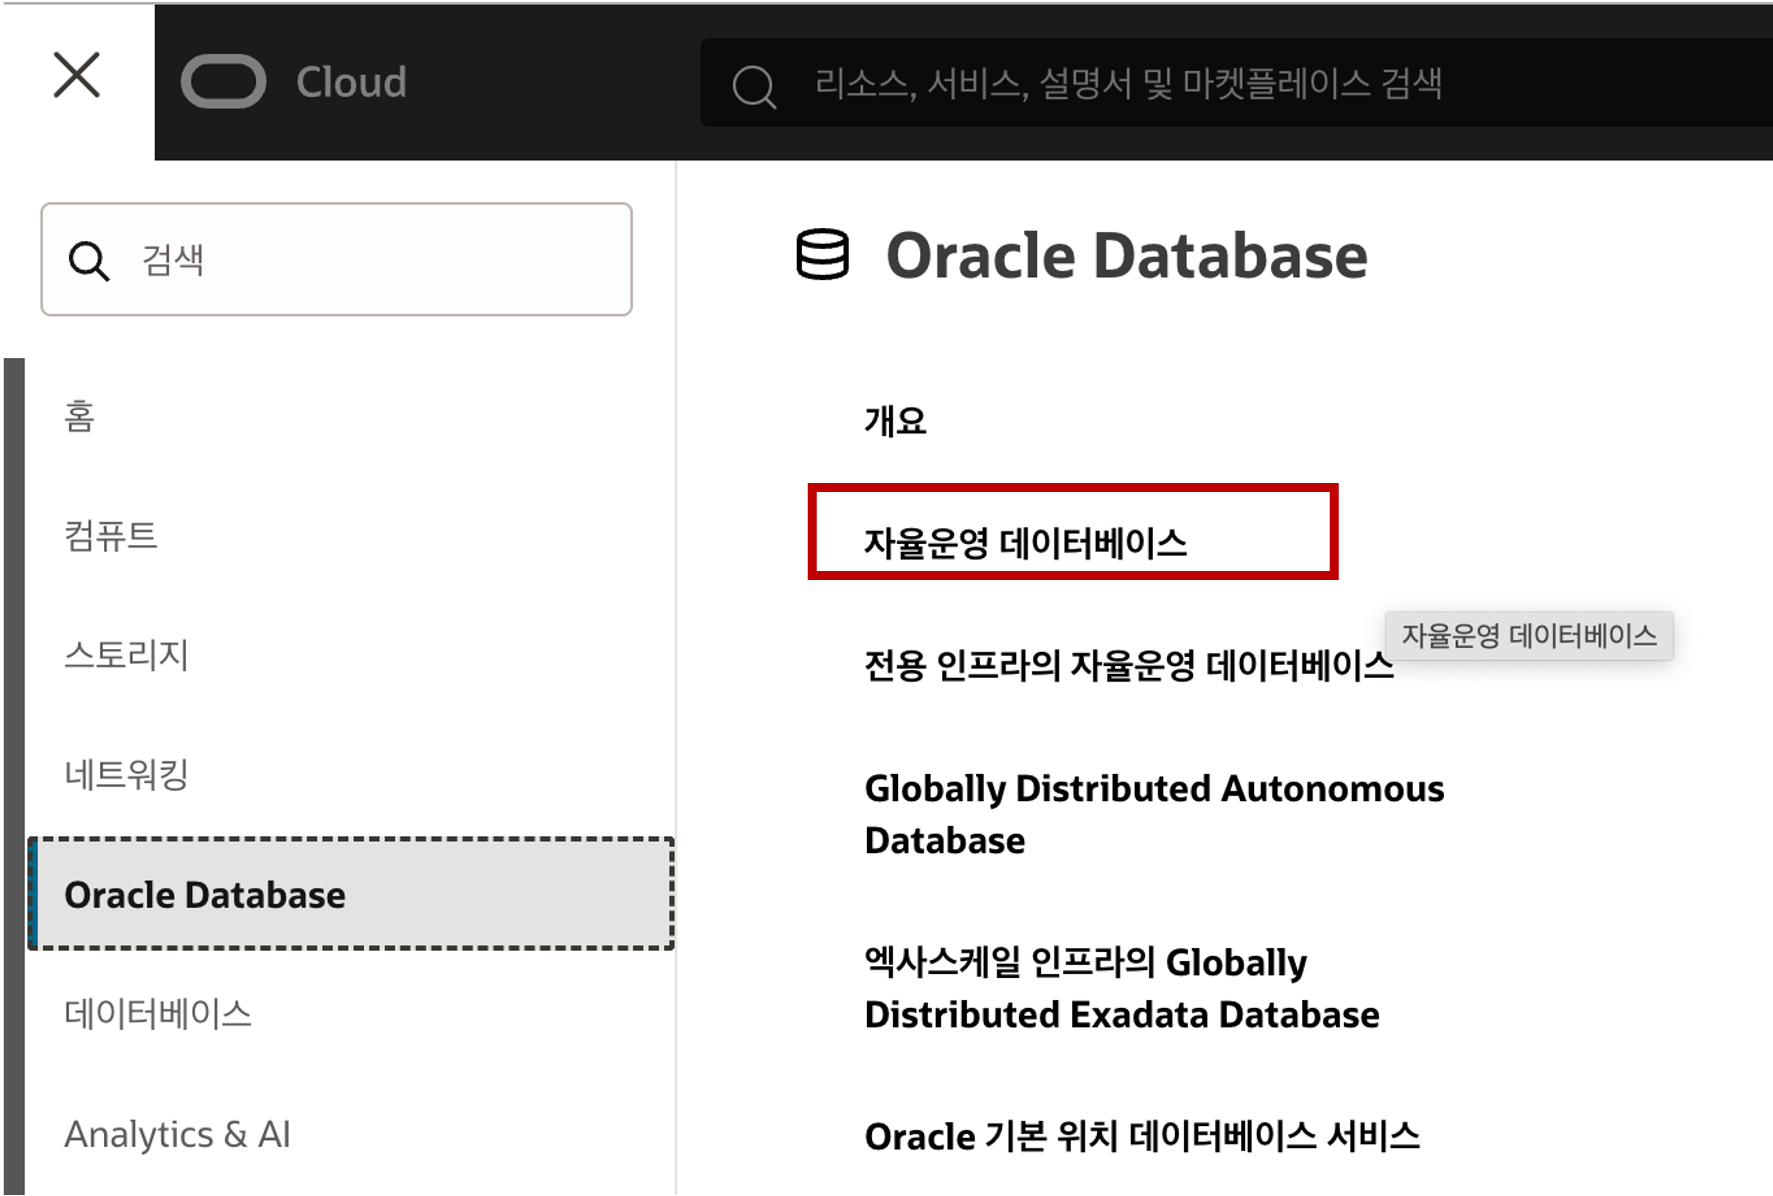Click the Oracle Cloud logo
This screenshot has height=1196, width=1773.
click(x=223, y=82)
